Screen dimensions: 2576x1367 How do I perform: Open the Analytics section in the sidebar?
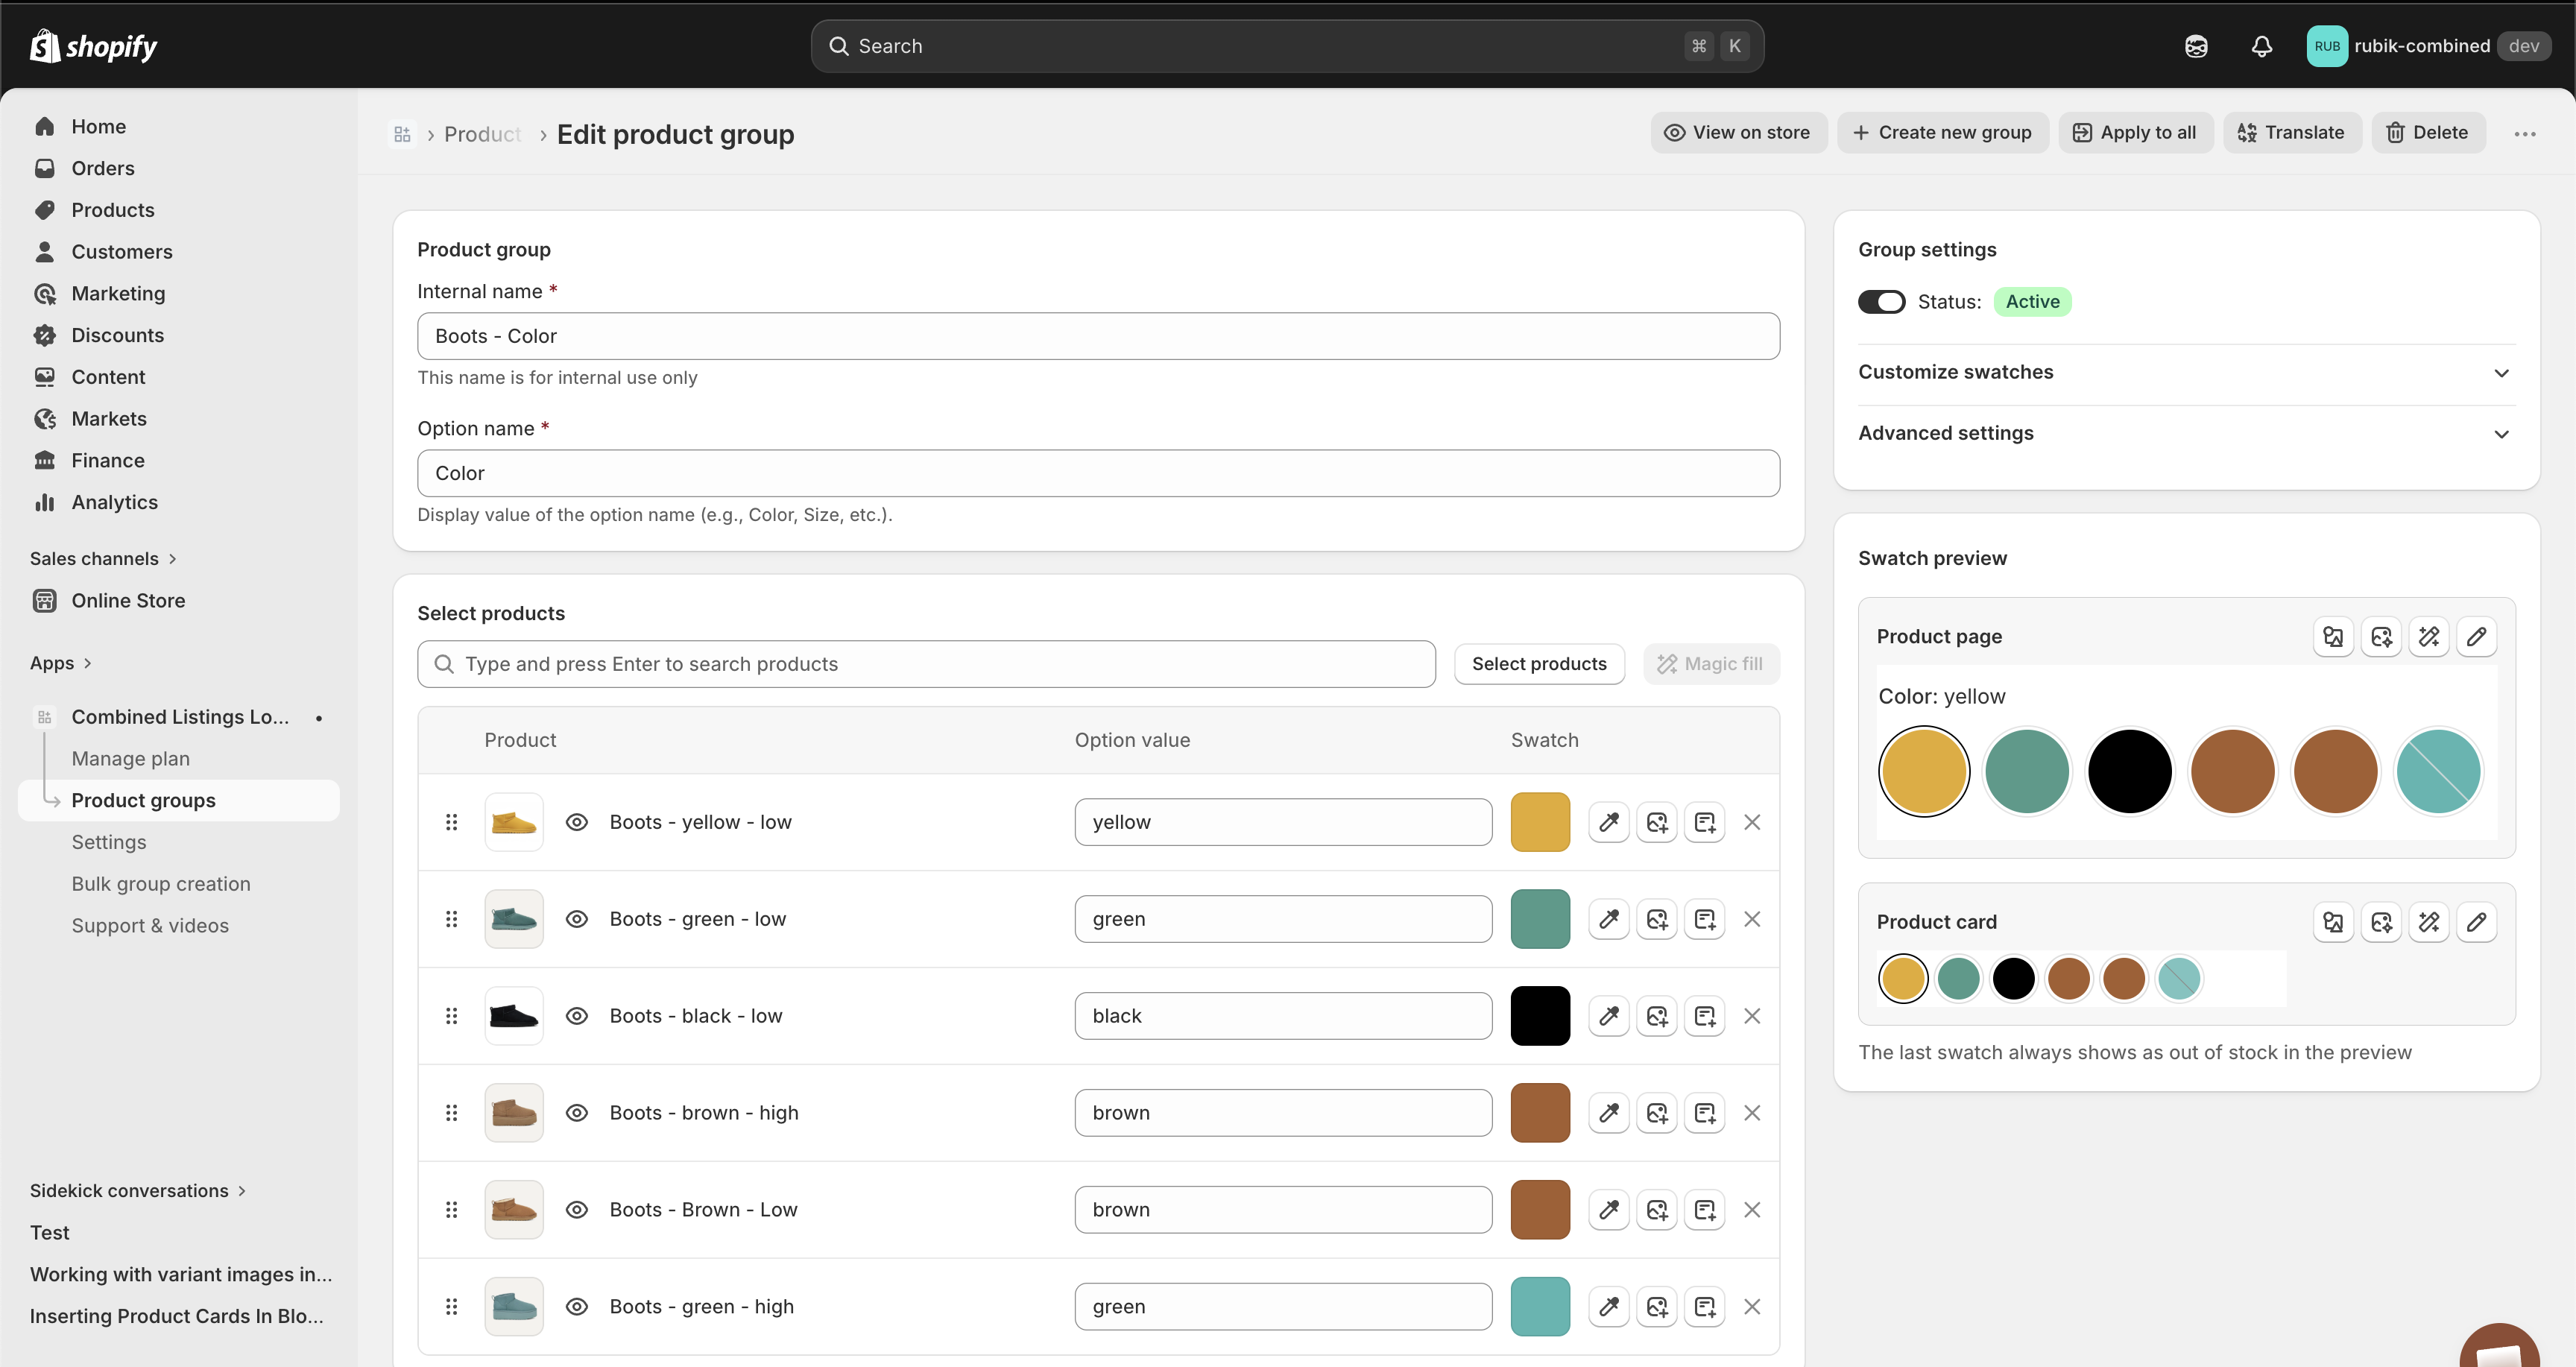coord(115,502)
